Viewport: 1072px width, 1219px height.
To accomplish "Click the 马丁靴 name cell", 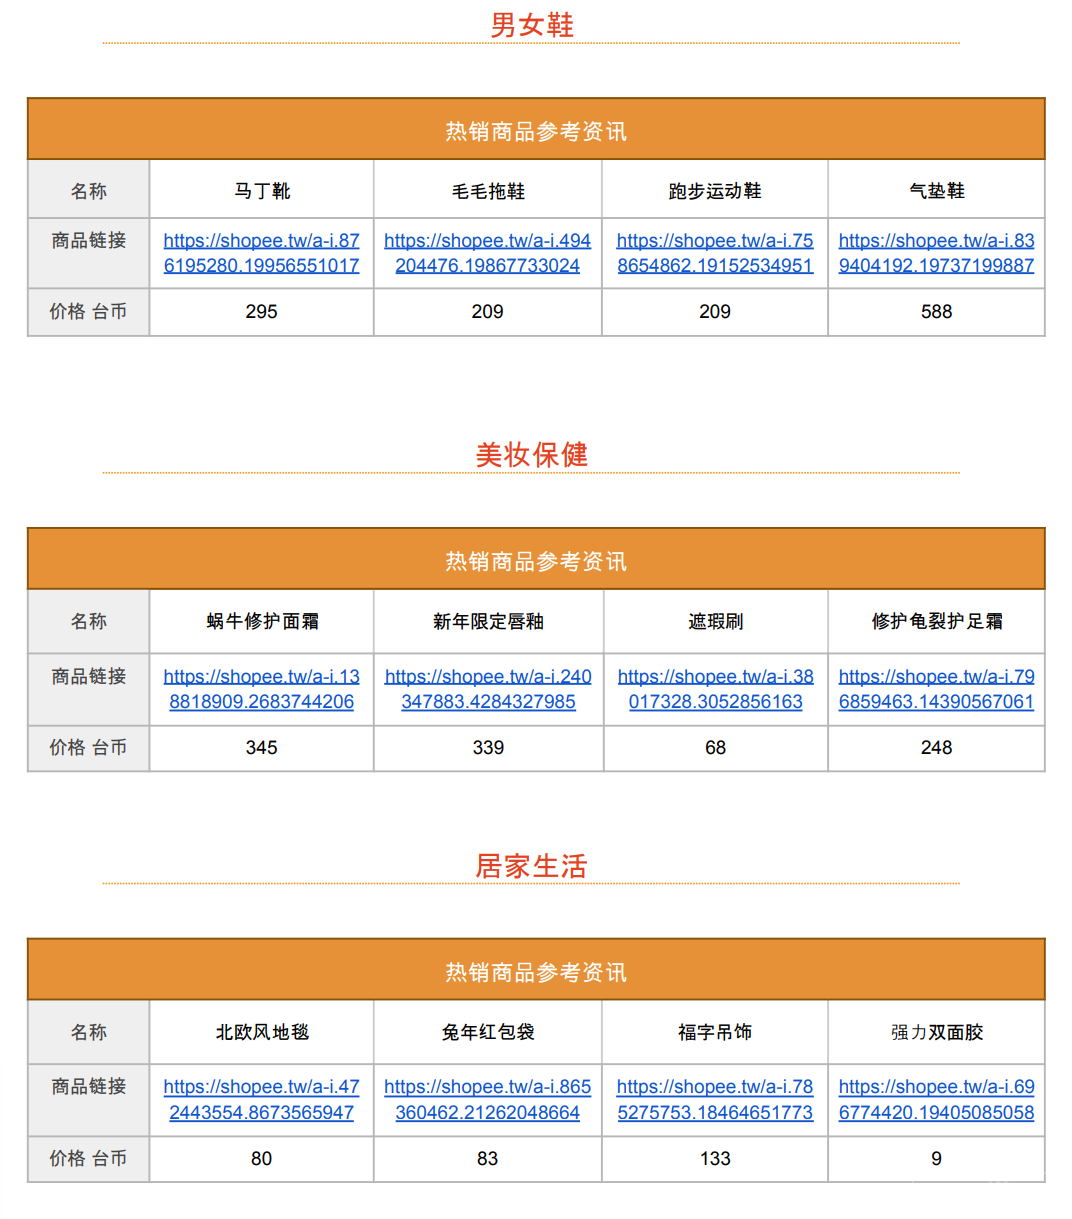I will [262, 191].
